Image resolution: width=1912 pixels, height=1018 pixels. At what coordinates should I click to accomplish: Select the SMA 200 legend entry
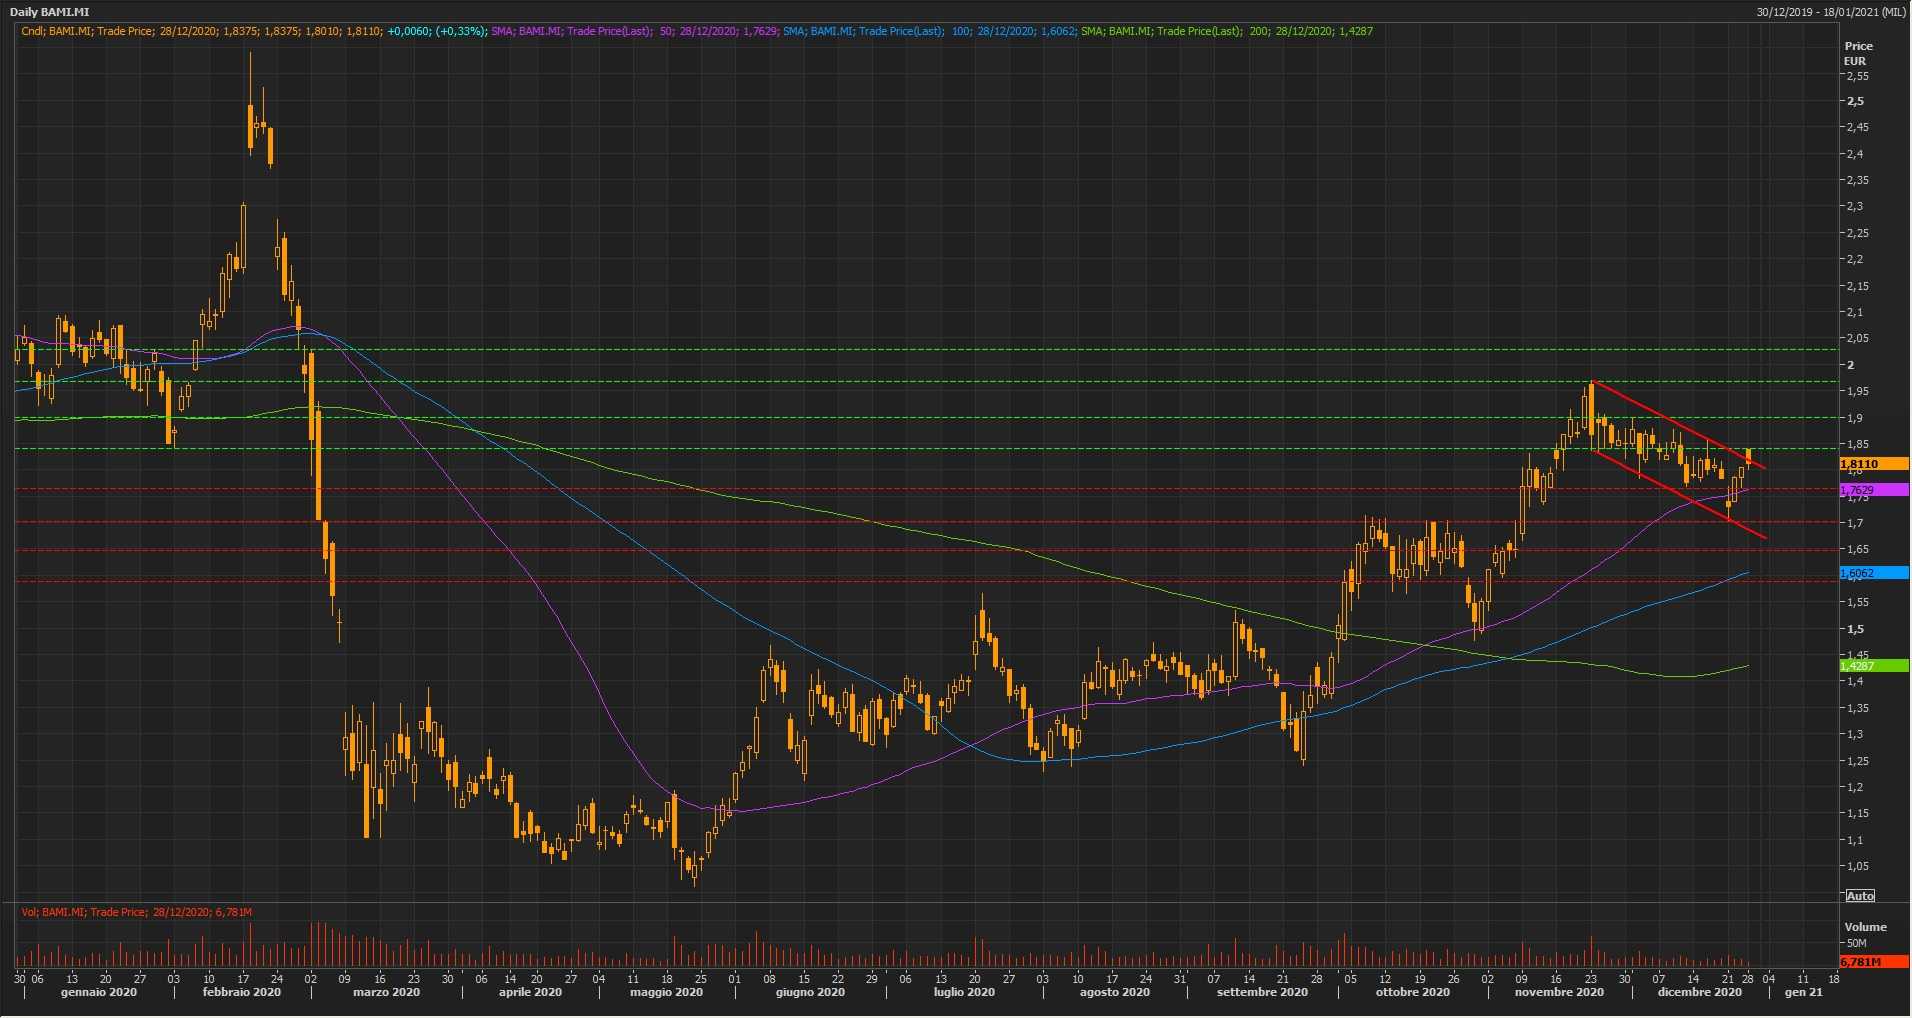coord(1226,31)
